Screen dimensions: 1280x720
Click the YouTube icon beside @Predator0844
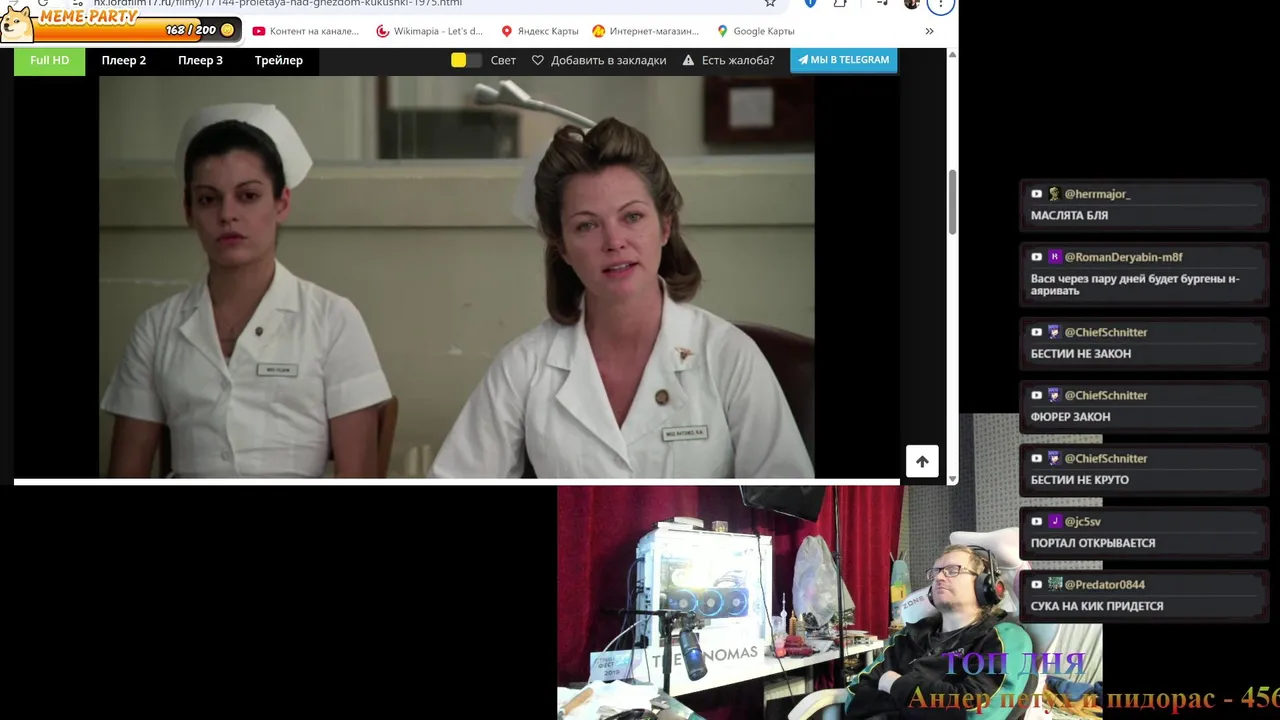(x=1036, y=584)
